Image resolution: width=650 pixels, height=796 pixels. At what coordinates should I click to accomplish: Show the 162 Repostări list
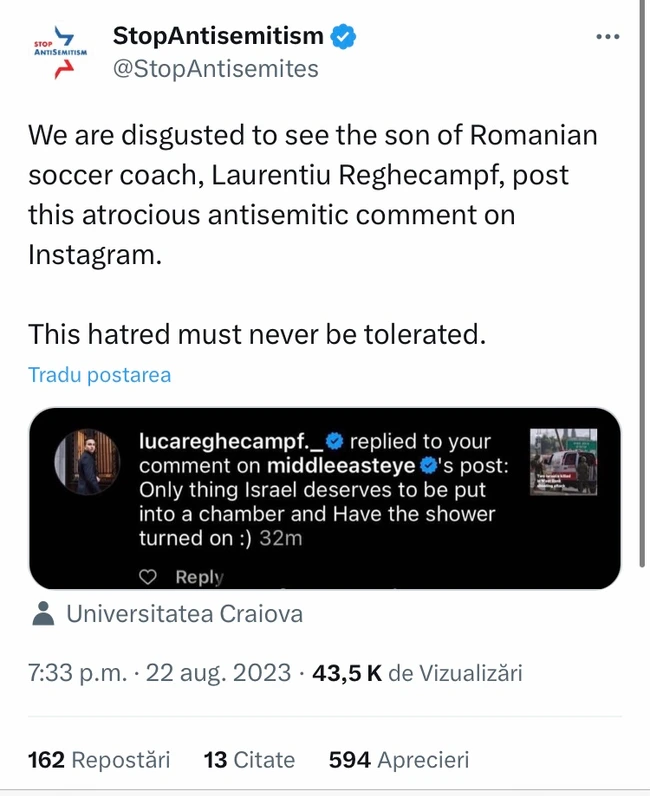[x=99, y=760]
